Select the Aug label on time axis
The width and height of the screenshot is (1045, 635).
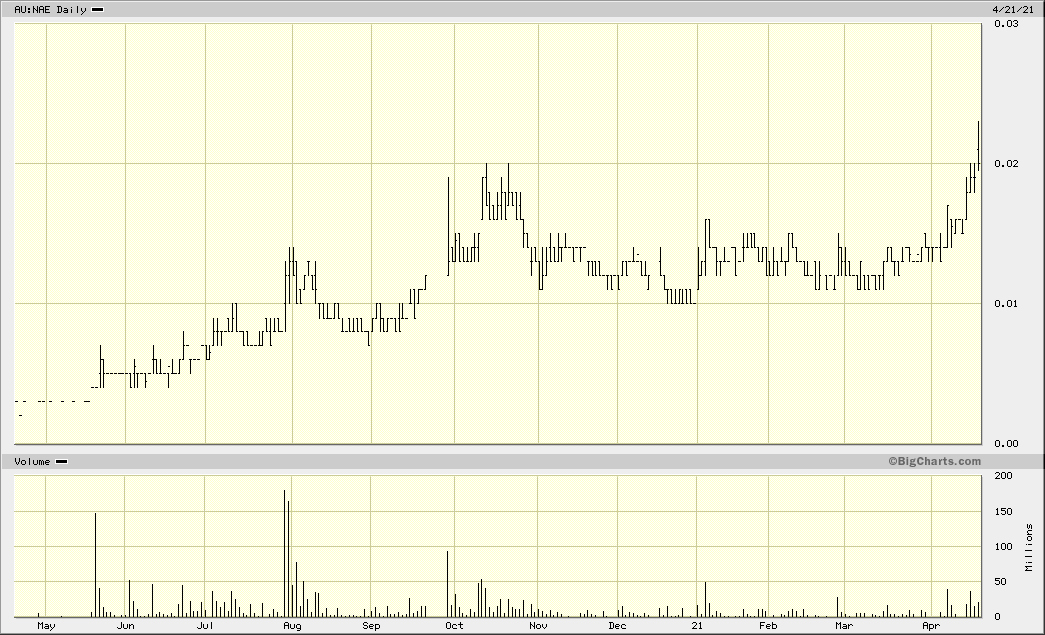pos(292,626)
